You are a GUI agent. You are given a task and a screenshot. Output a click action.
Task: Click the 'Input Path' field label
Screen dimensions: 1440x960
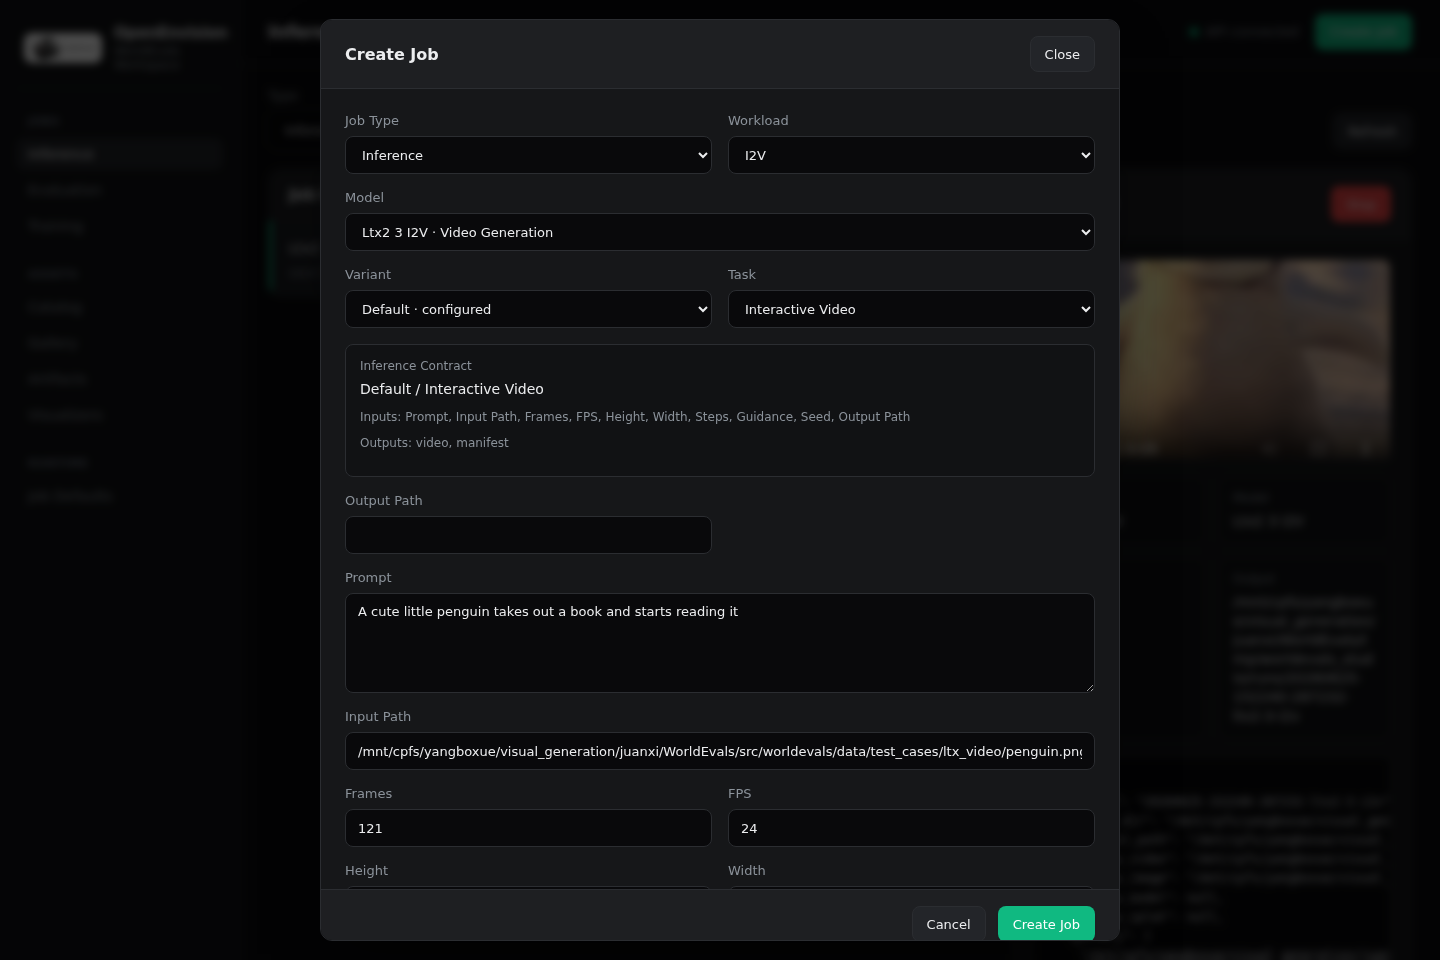pos(378,717)
